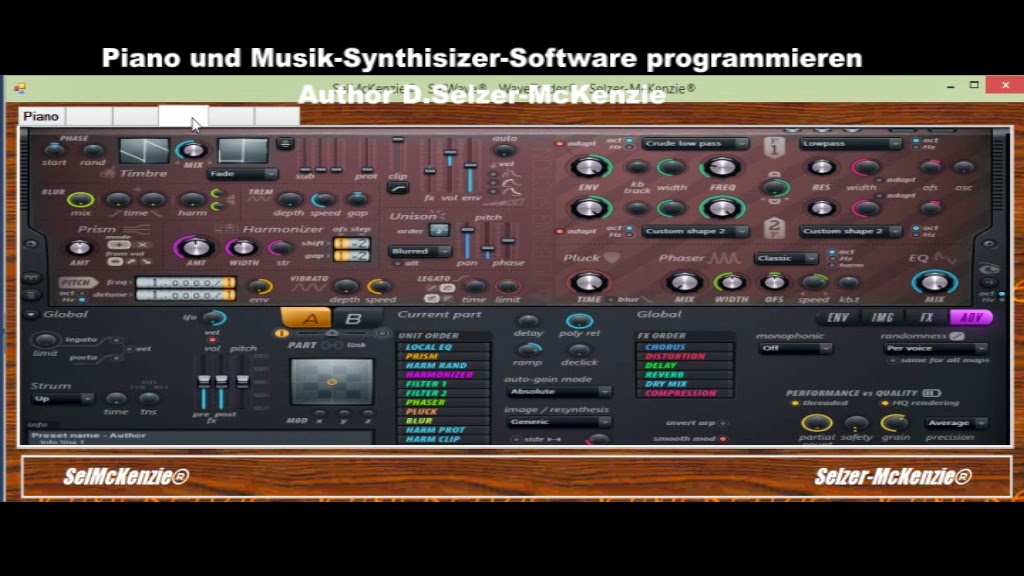This screenshot has width=1024, height=576.
Task: Enable HQ rendering option
Action: 884,404
